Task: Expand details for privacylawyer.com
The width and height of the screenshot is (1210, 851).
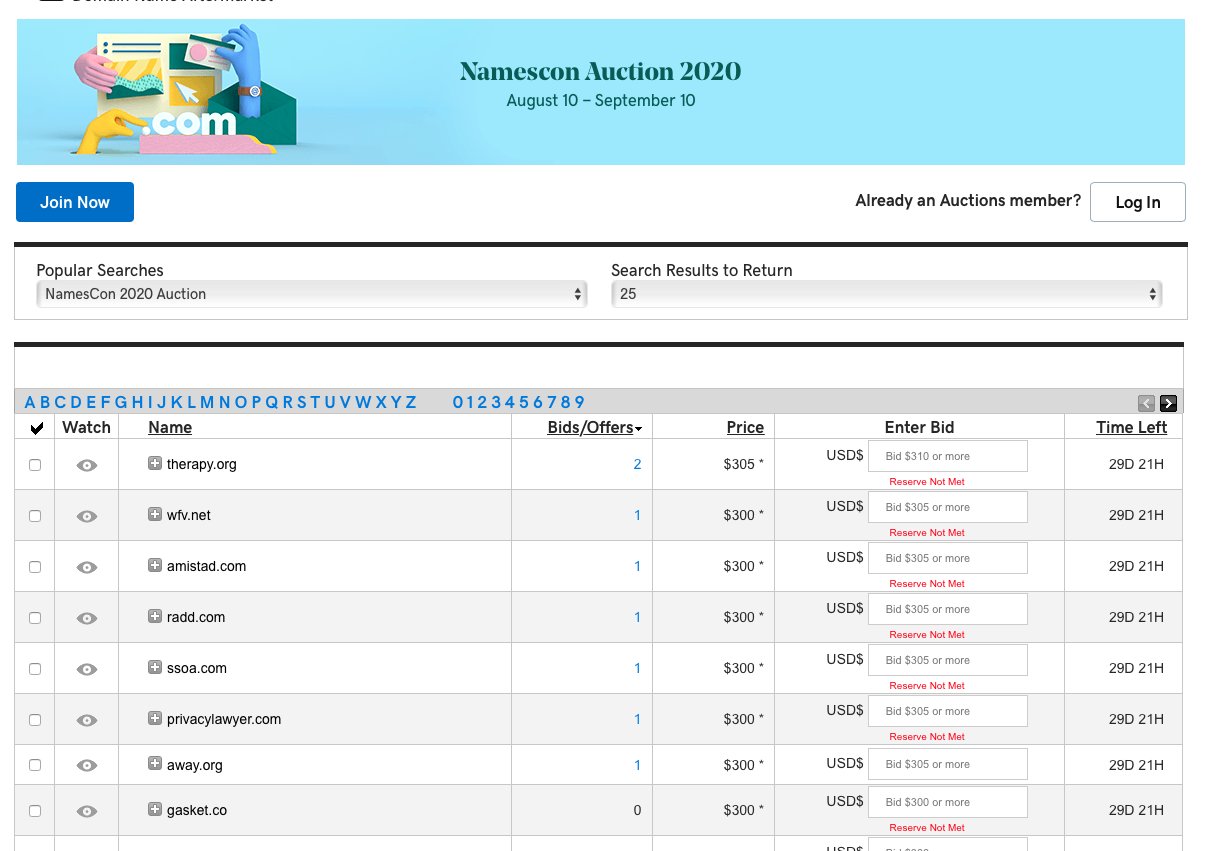Action: (155, 718)
